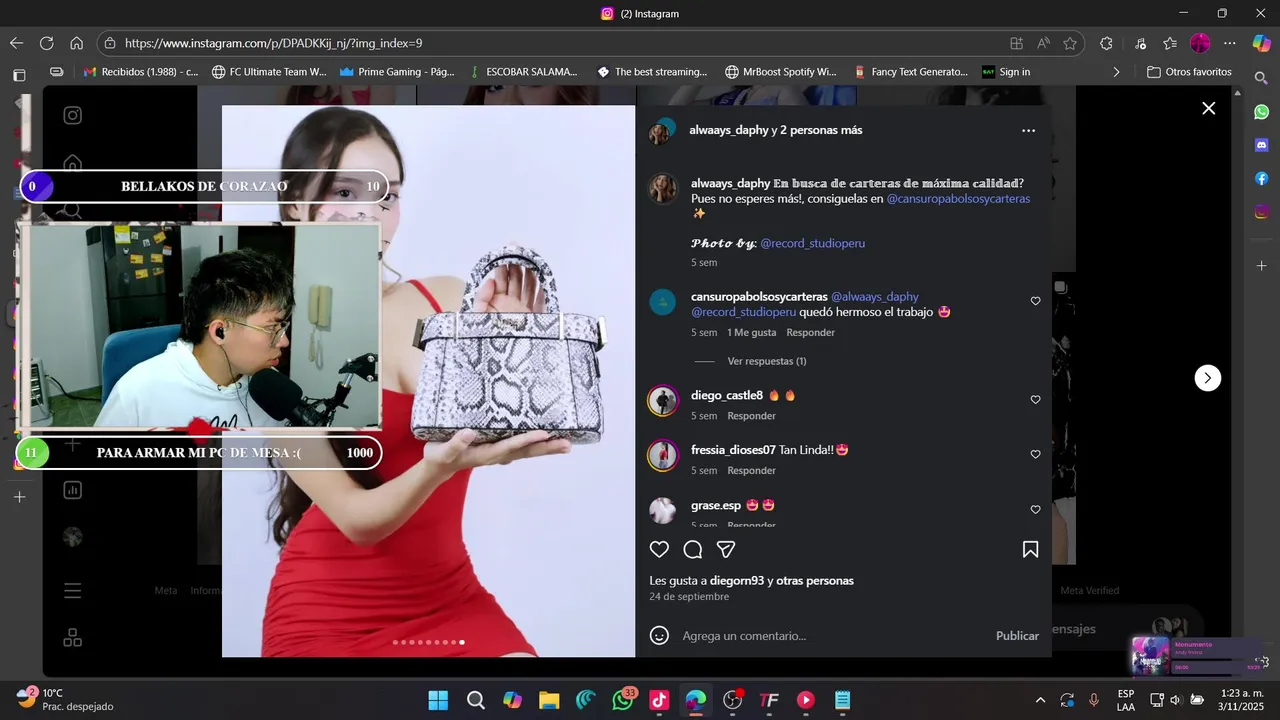Viewport: 1280px width, 720px height.
Task: Close the Instagram post overlay
Action: click(1208, 108)
